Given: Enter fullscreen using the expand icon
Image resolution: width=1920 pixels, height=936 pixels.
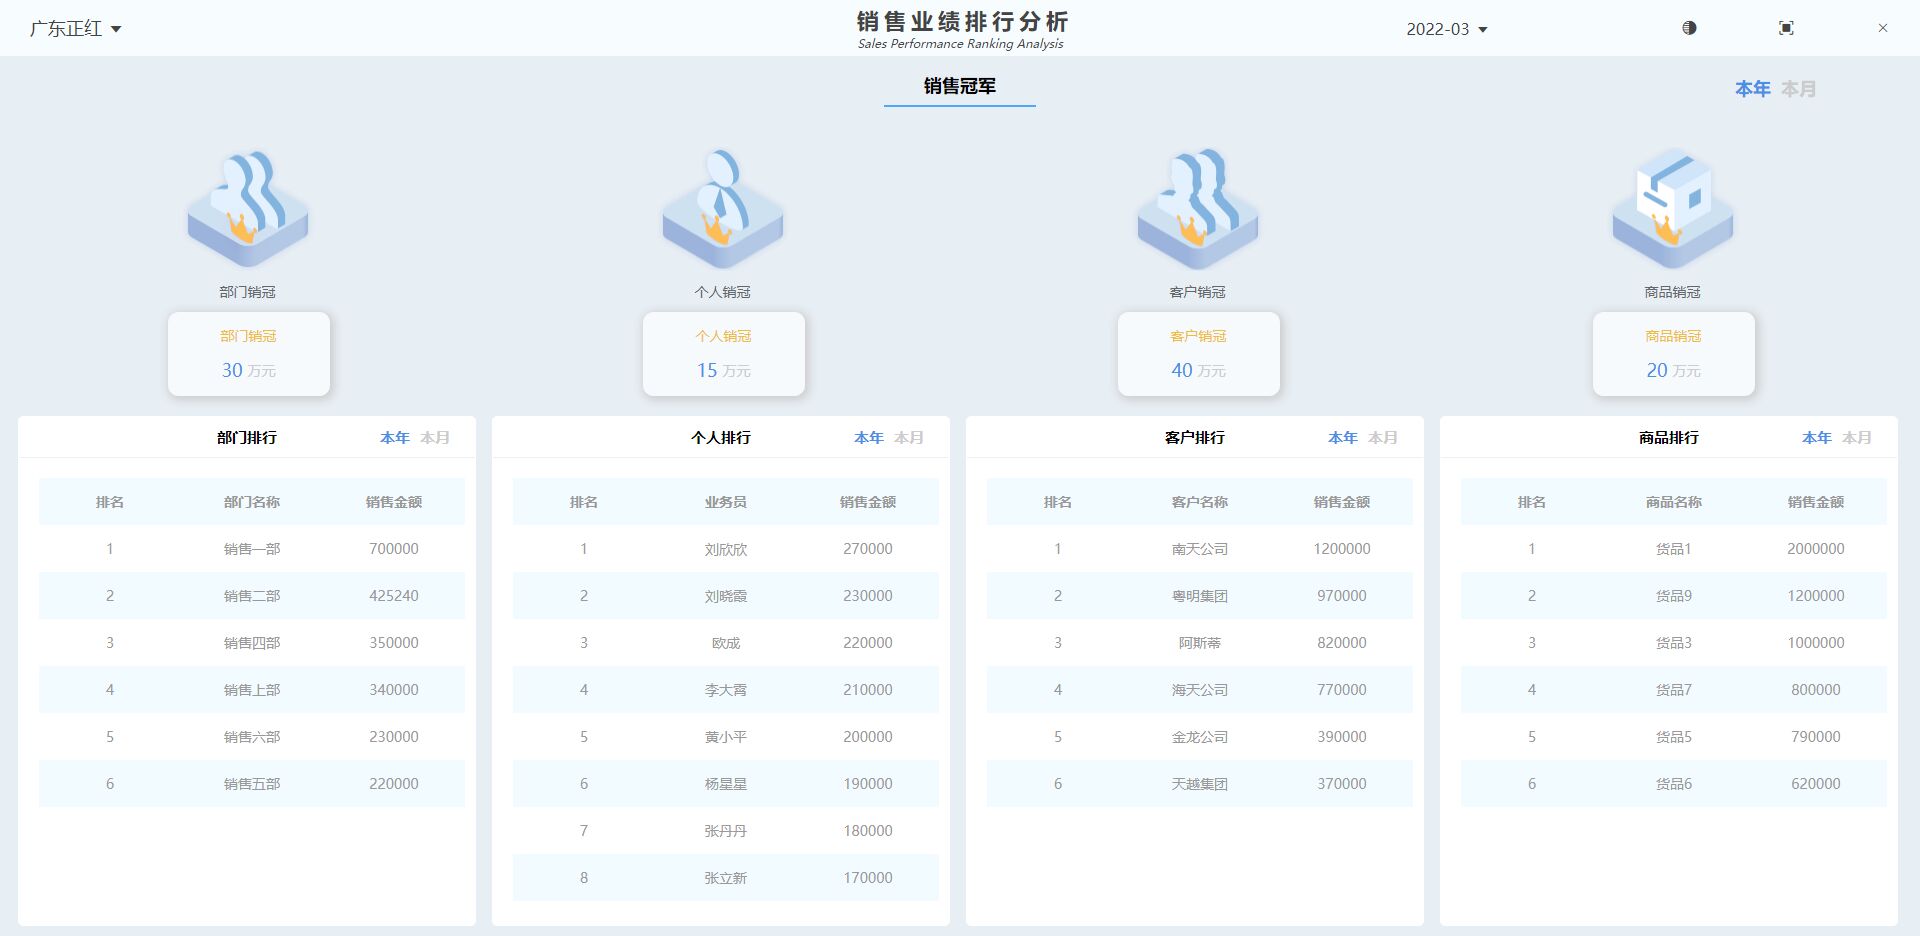Looking at the screenshot, I should pyautogui.click(x=1786, y=28).
